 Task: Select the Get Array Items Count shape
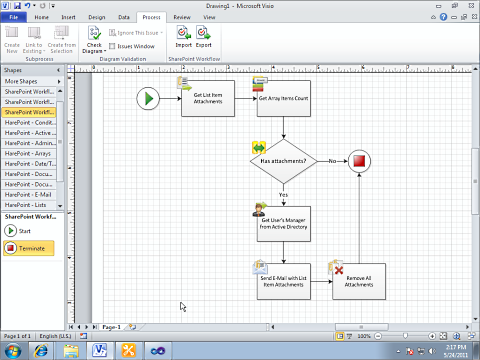click(x=284, y=98)
